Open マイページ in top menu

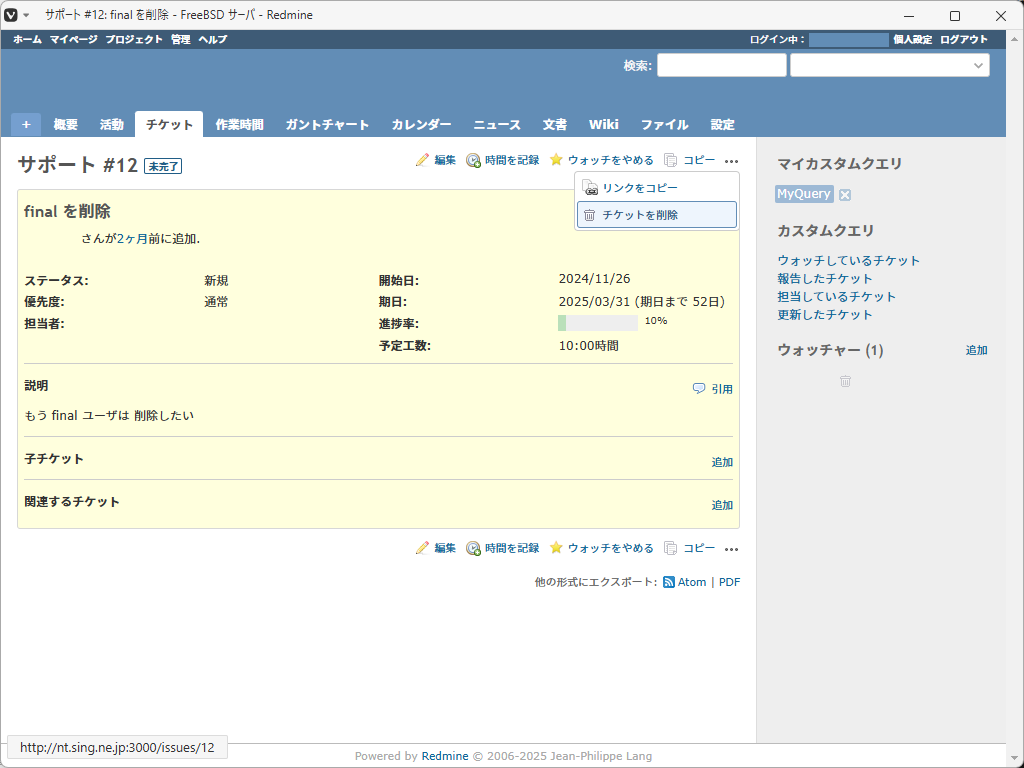pyautogui.click(x=74, y=39)
